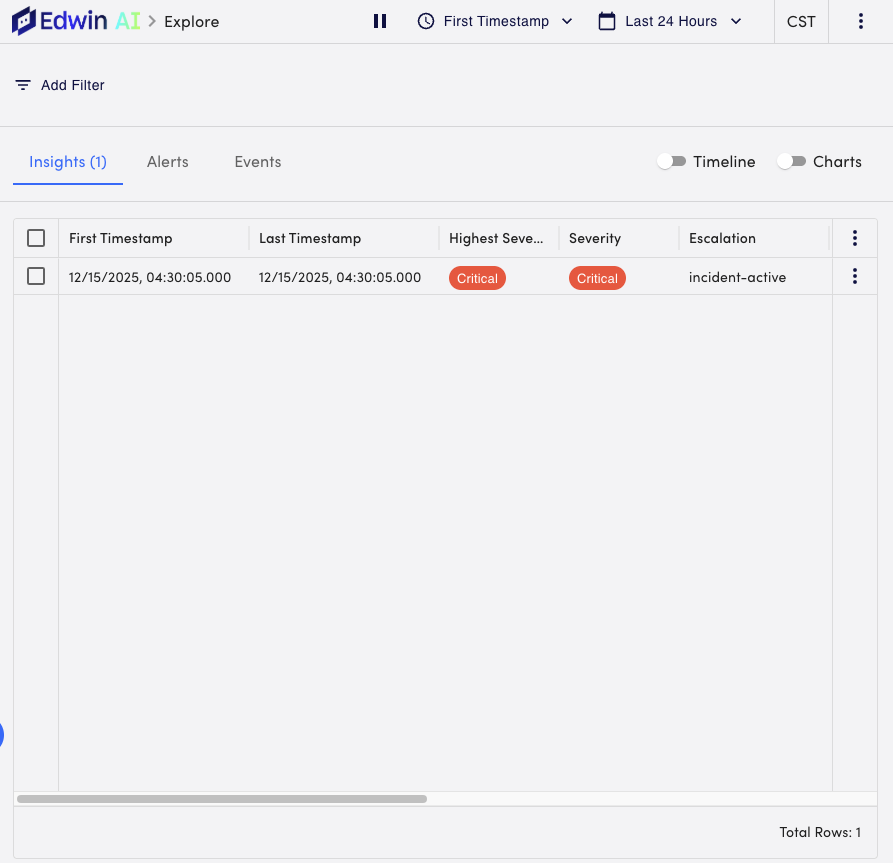893x863 pixels.
Task: Click the Explore breadcrumb
Action: (x=191, y=21)
